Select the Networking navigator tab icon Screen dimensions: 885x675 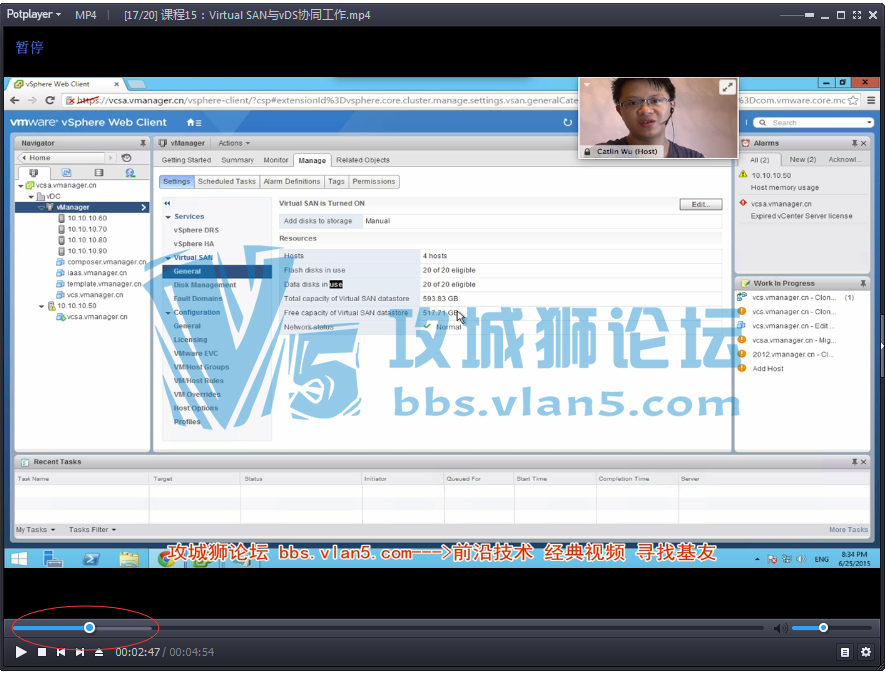(x=130, y=173)
